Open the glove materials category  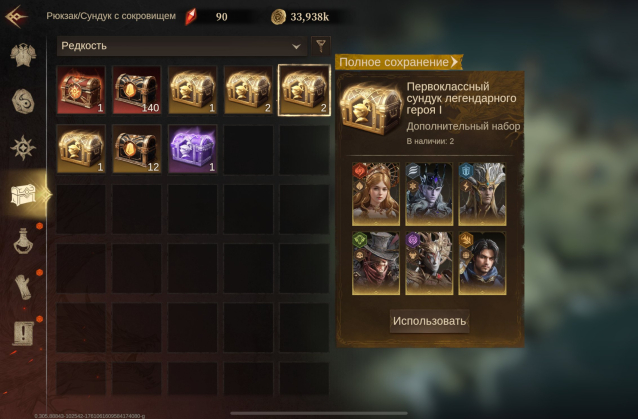(23, 287)
